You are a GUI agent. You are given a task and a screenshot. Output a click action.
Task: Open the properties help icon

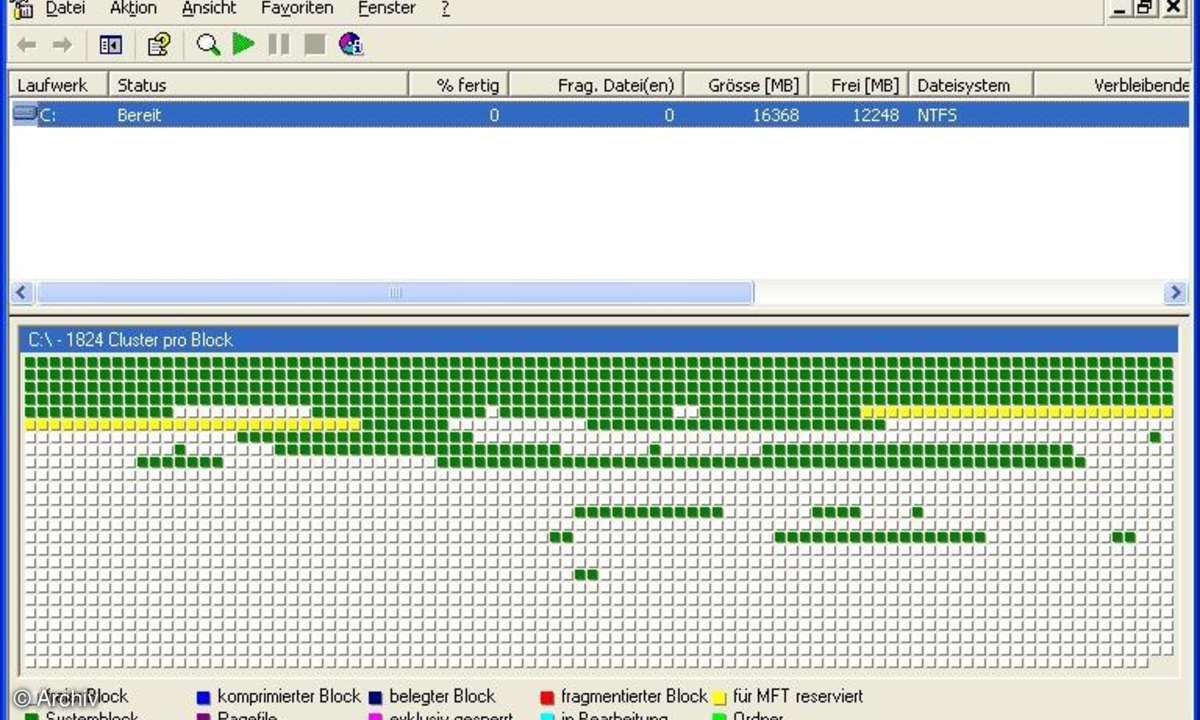[x=159, y=45]
